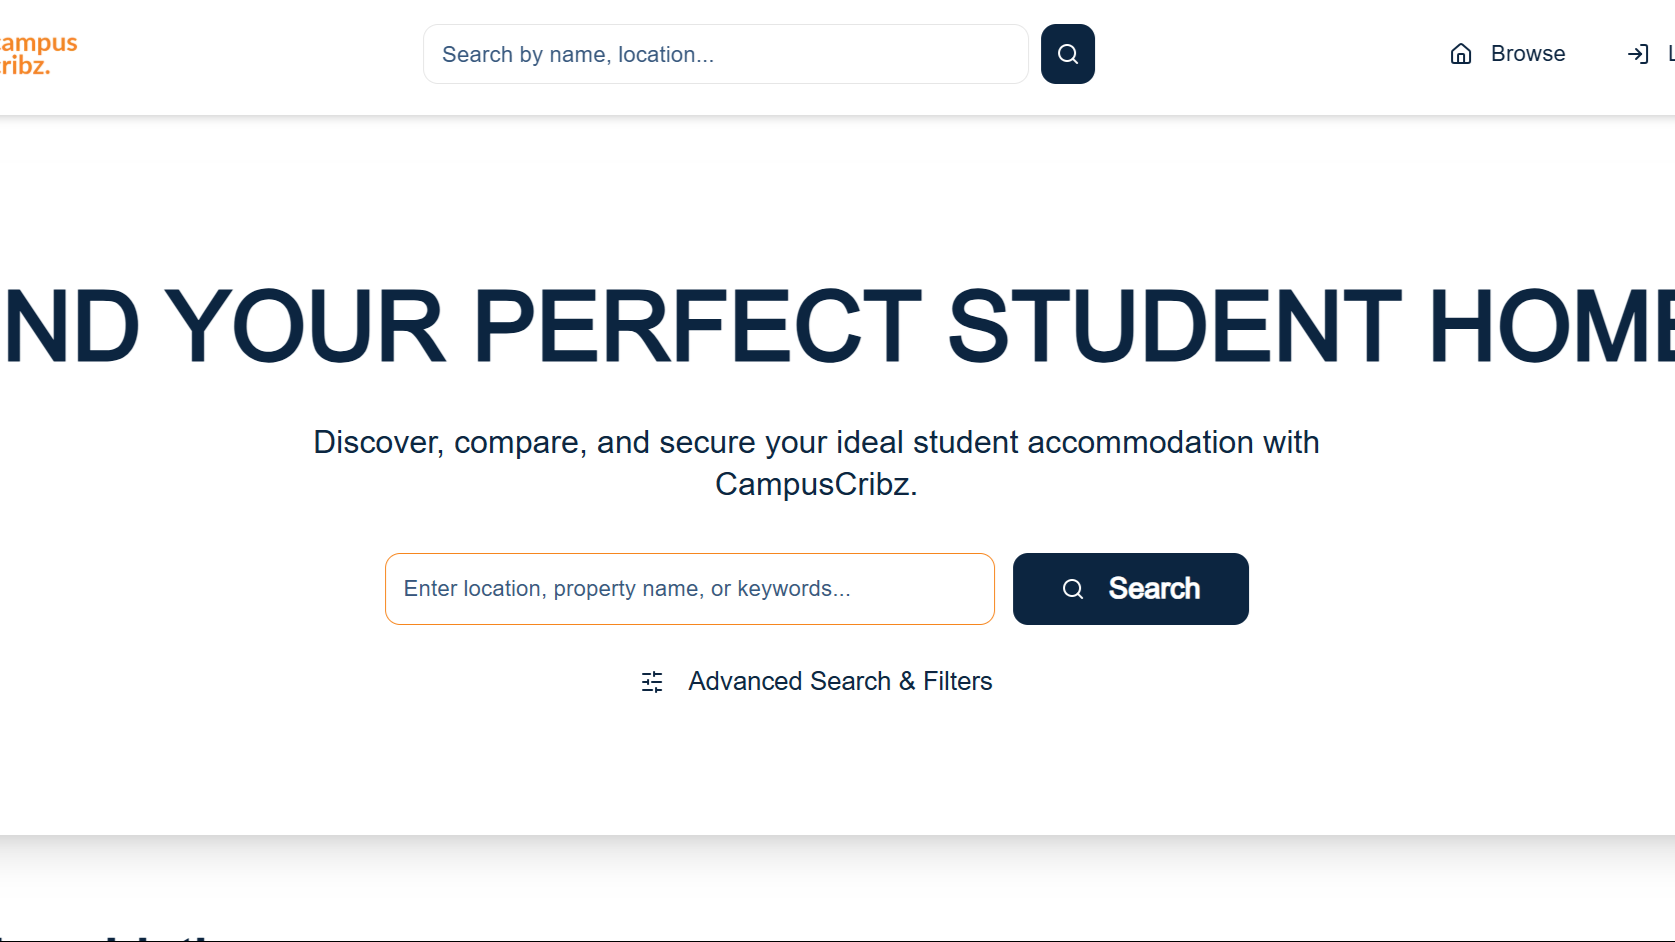Click the home icon beside Browse
The height and width of the screenshot is (942, 1675).
coord(1461,54)
